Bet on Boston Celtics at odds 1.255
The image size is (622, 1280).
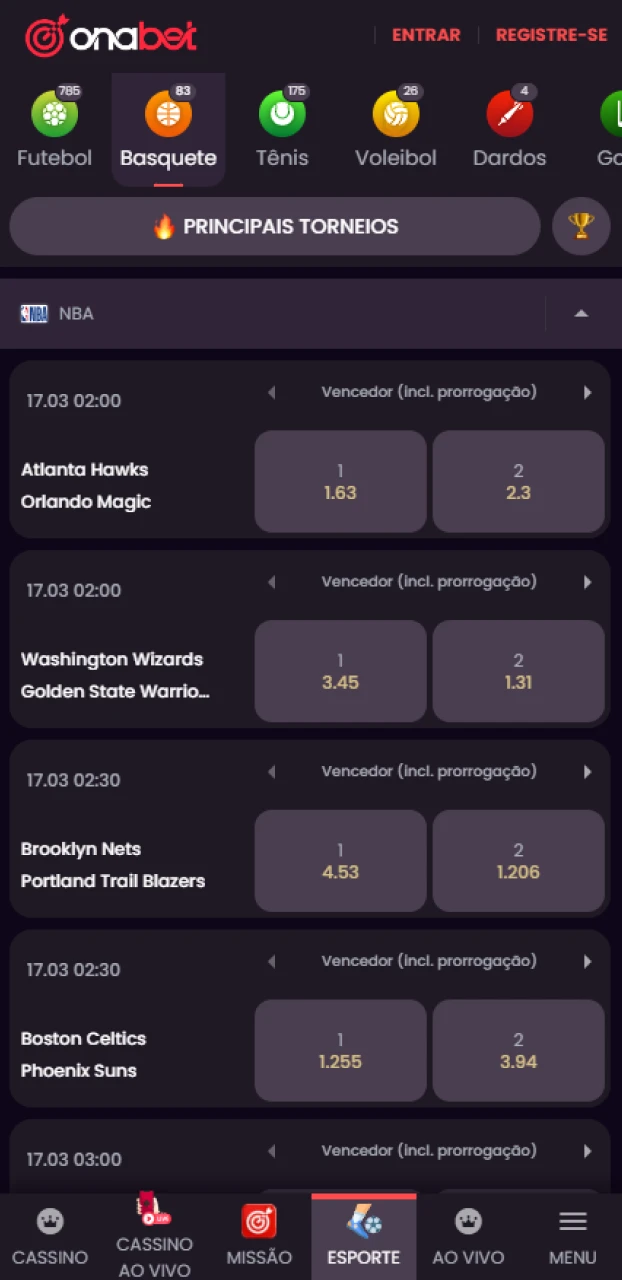pos(340,1050)
